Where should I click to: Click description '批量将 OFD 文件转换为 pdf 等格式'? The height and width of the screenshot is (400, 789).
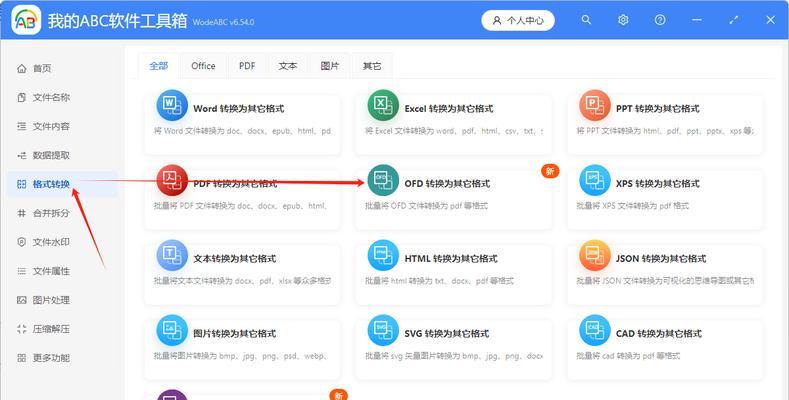(x=426, y=206)
